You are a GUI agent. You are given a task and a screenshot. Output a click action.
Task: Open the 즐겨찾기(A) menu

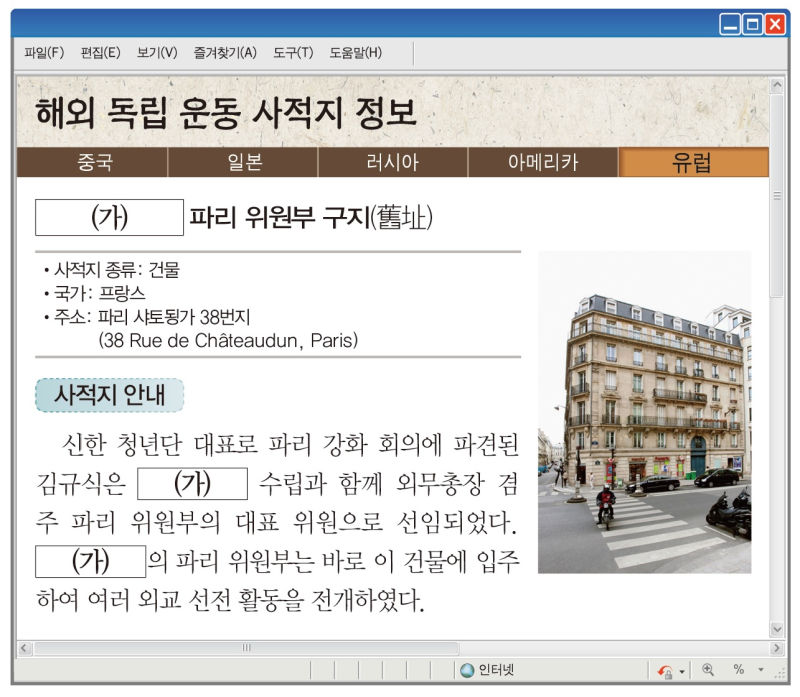point(225,52)
